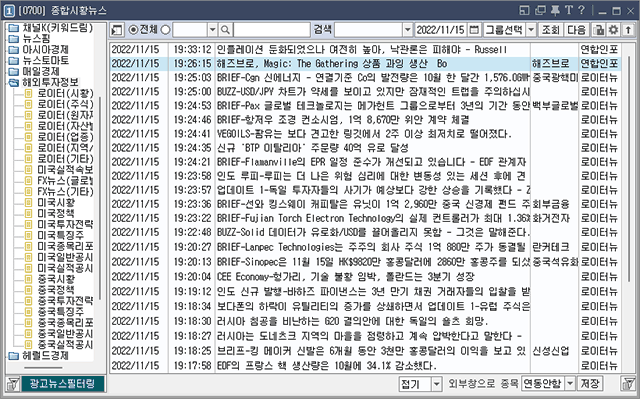Select the 전체 radio button
The height and width of the screenshot is (399, 640).
(133, 30)
